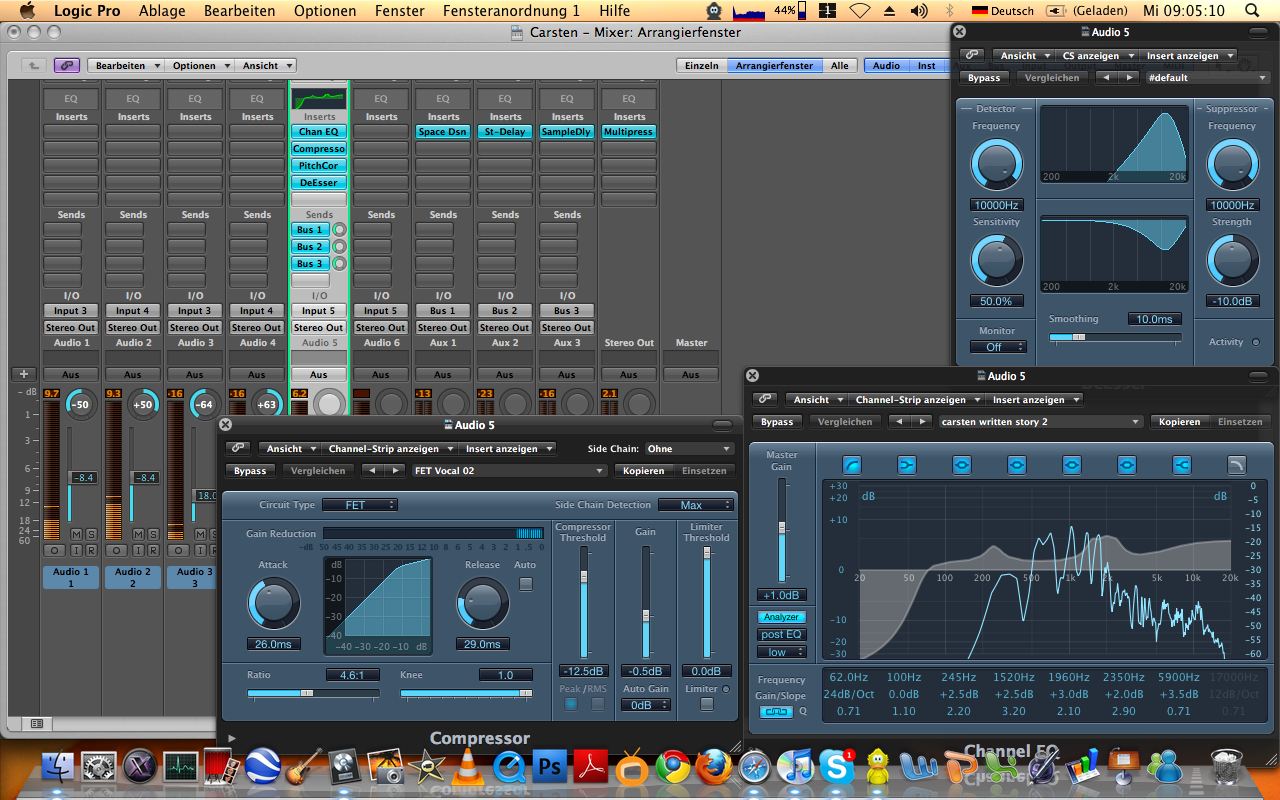The width and height of the screenshot is (1280, 800).
Task: Open the #default preset menu in DeEsser
Action: [1206, 77]
